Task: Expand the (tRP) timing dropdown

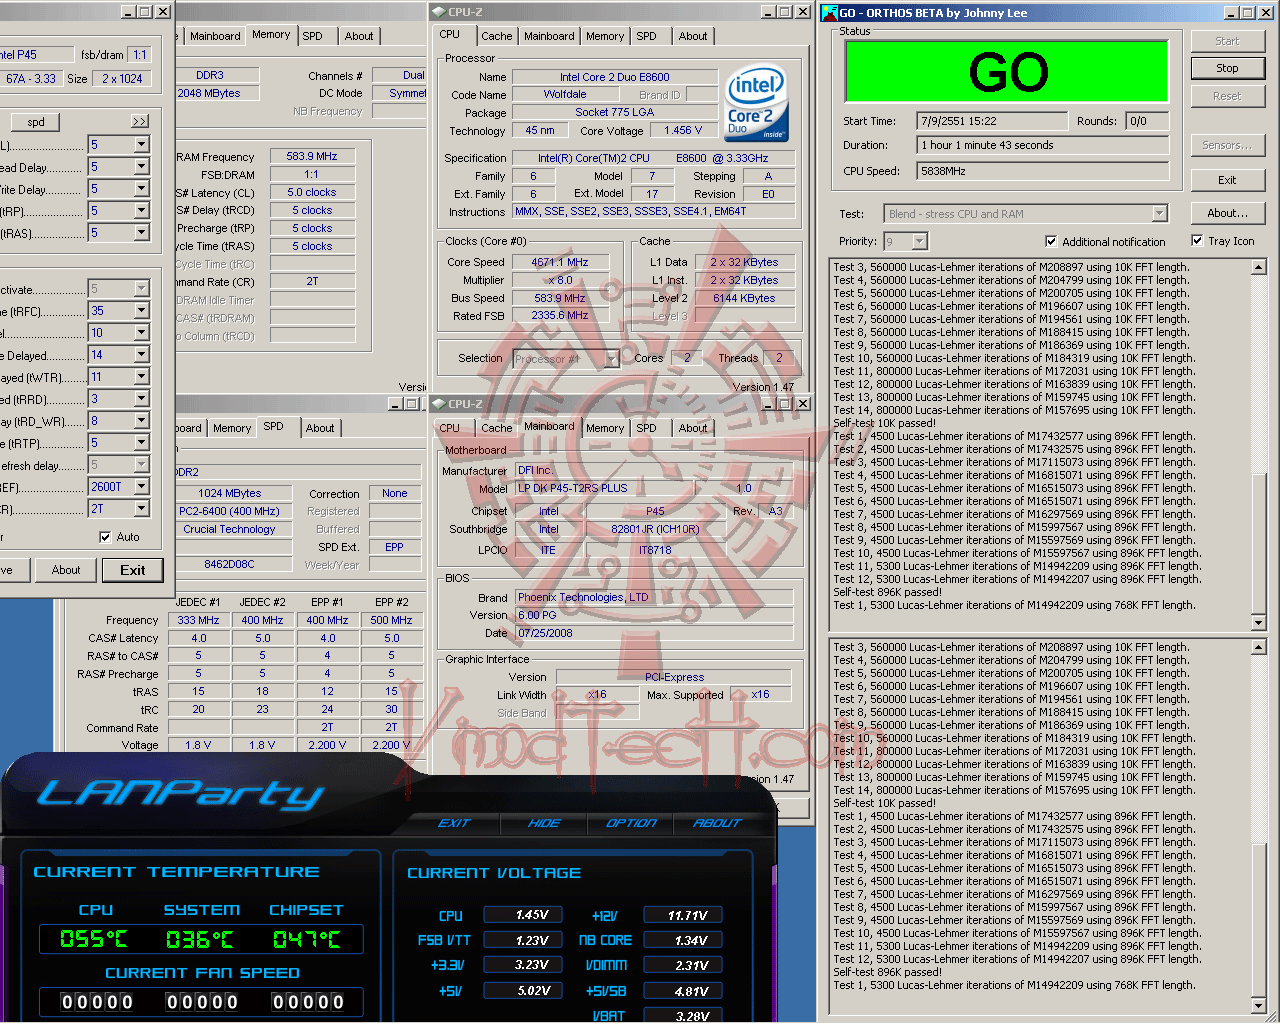Action: [141, 211]
